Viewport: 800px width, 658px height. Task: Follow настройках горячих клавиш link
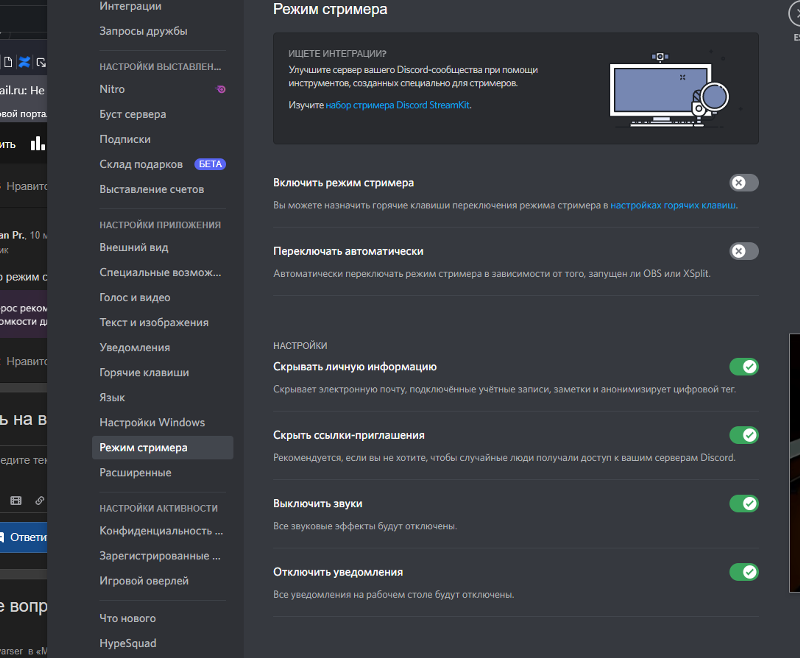(673, 205)
